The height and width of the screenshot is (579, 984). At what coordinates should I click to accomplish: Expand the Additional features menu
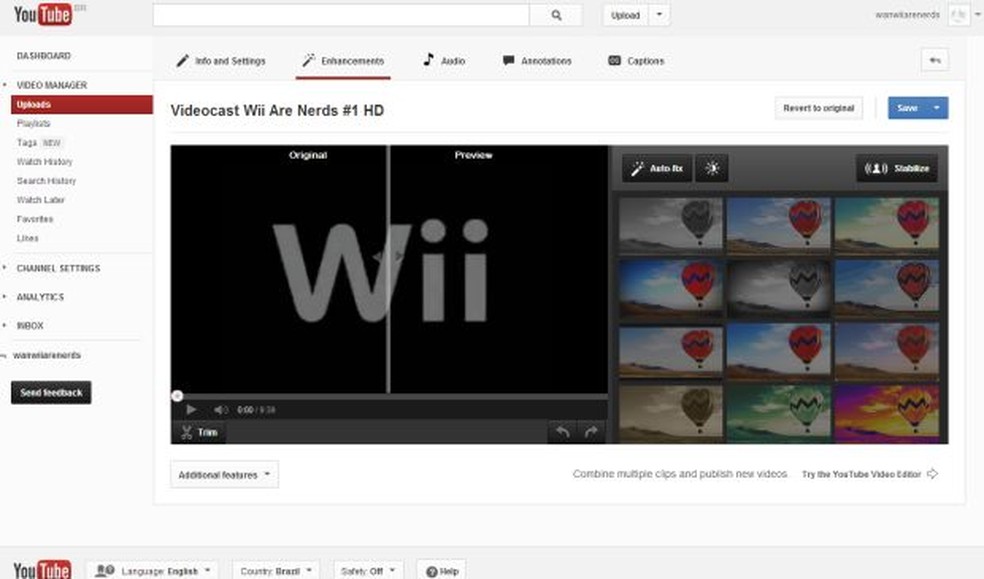coord(222,474)
